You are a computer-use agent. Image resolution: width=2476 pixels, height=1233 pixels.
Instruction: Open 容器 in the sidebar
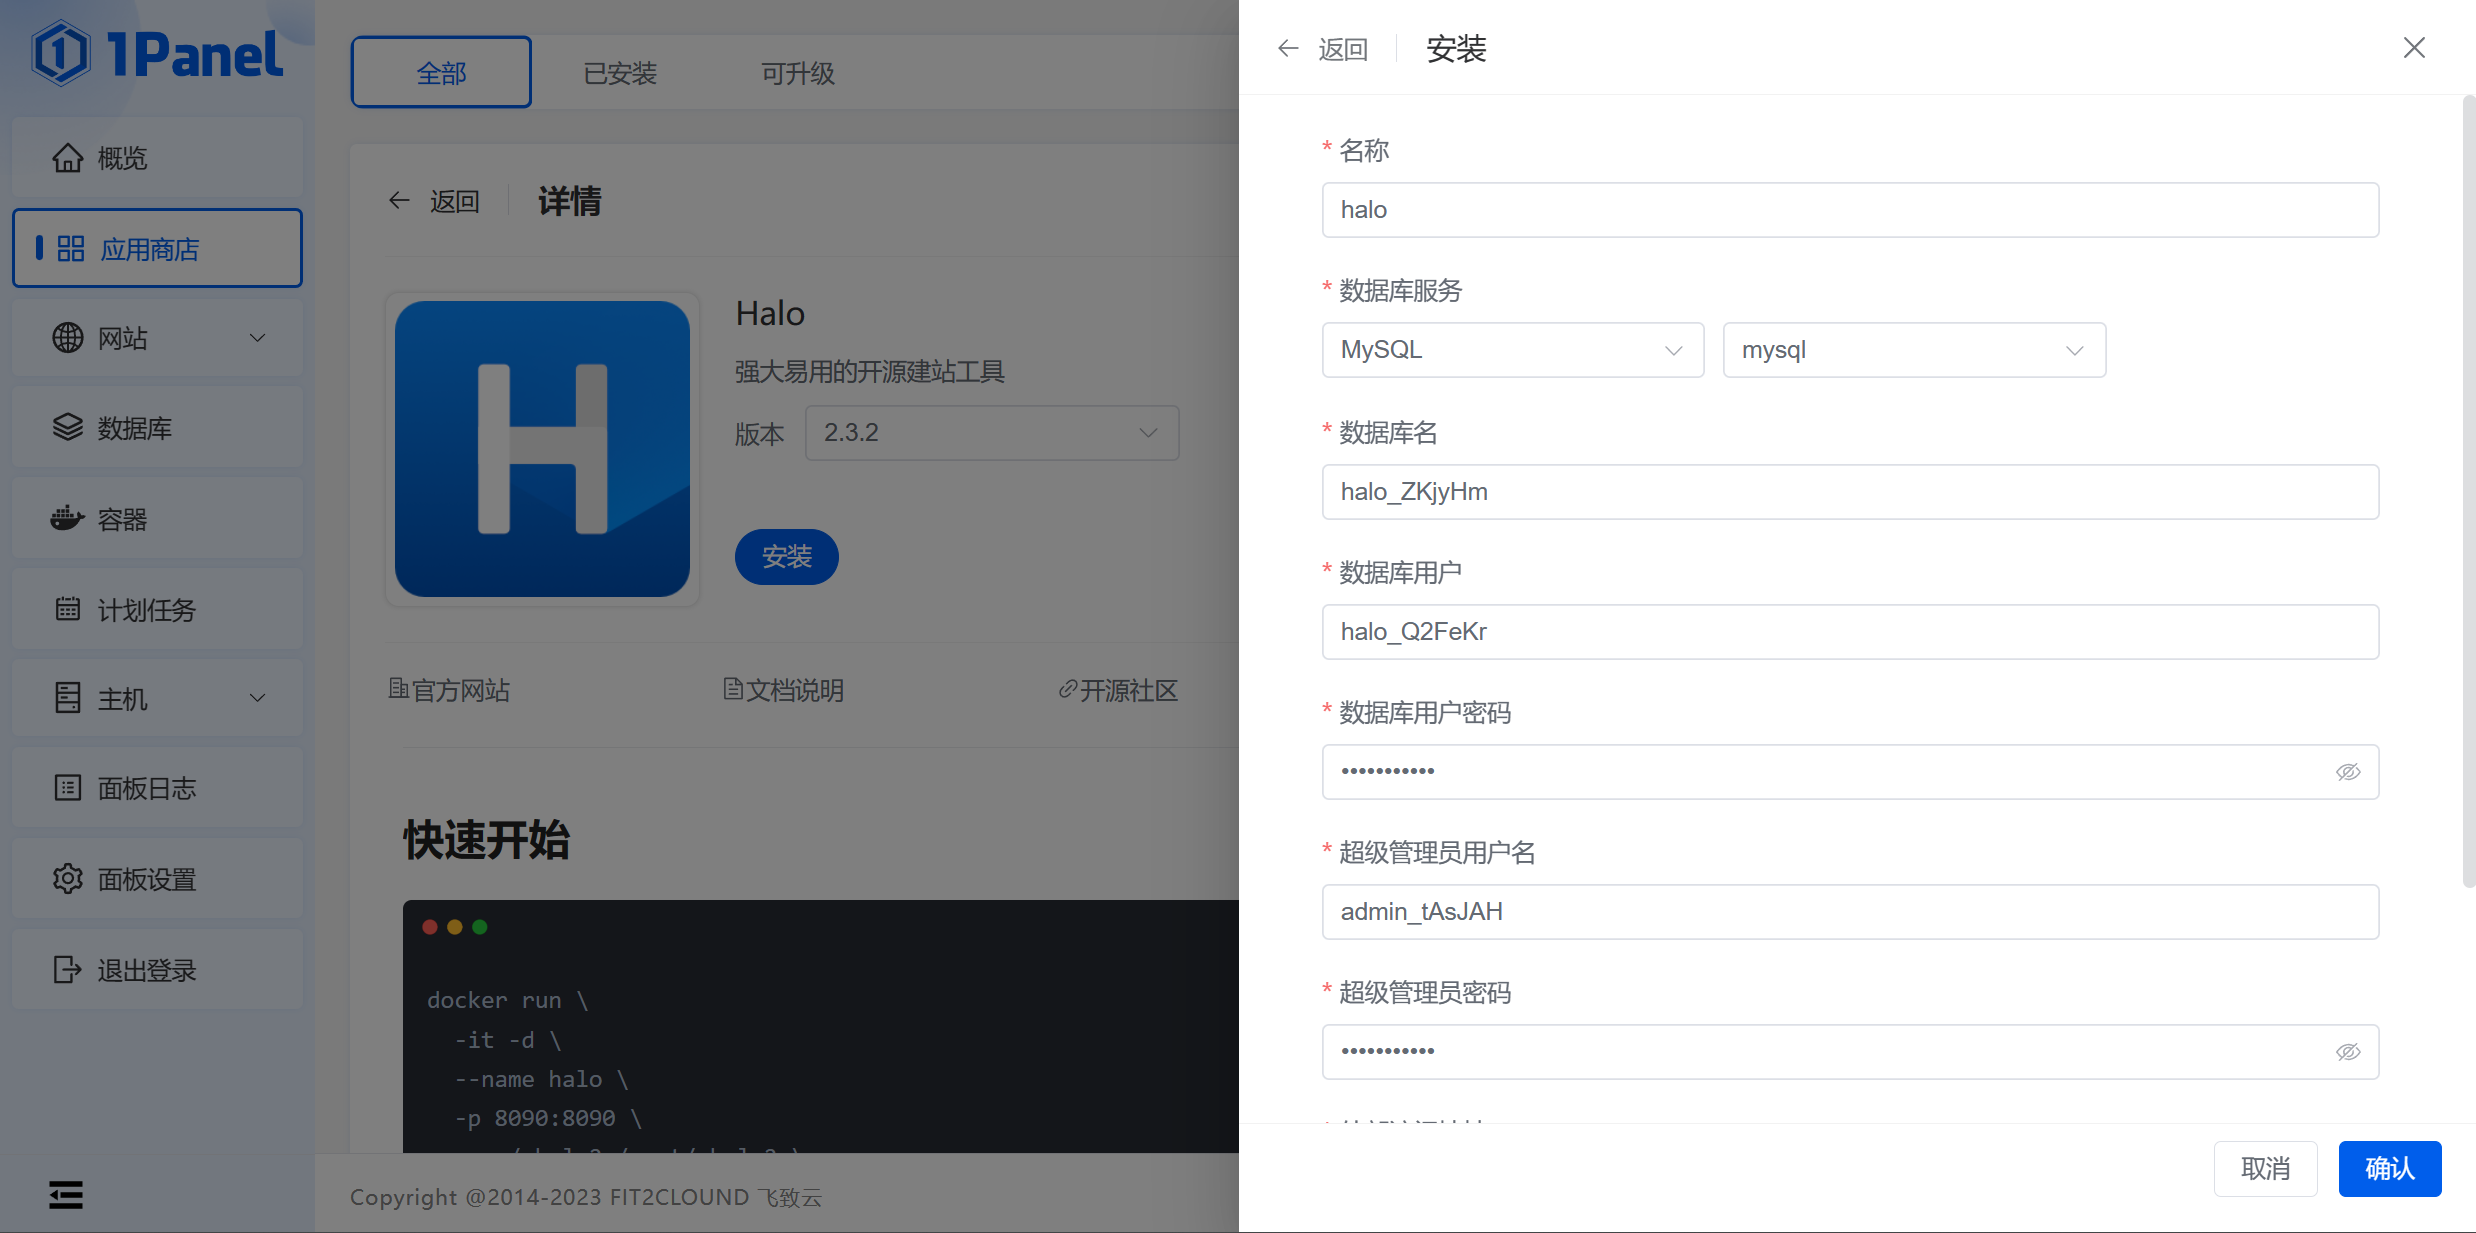157,518
